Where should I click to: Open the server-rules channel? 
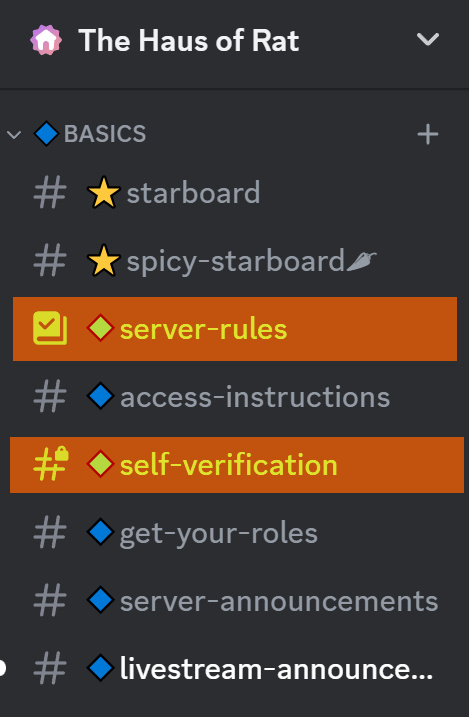click(x=235, y=329)
